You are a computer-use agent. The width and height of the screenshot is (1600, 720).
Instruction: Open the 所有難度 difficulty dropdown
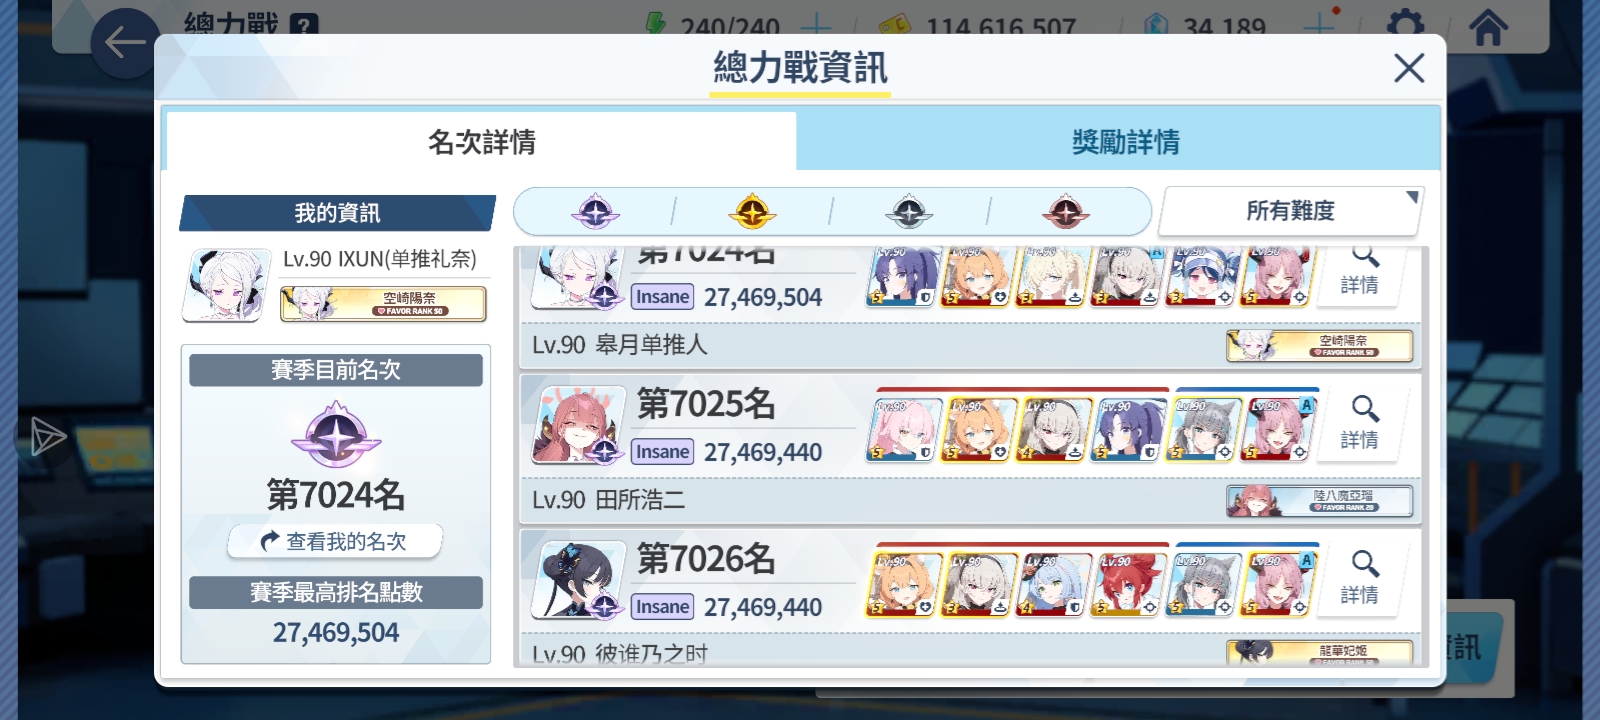point(1290,211)
